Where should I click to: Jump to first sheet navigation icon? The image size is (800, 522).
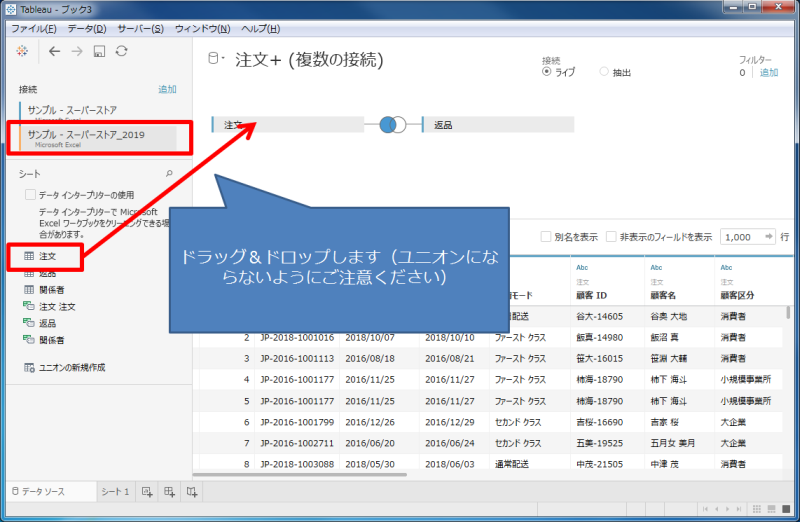[705, 509]
